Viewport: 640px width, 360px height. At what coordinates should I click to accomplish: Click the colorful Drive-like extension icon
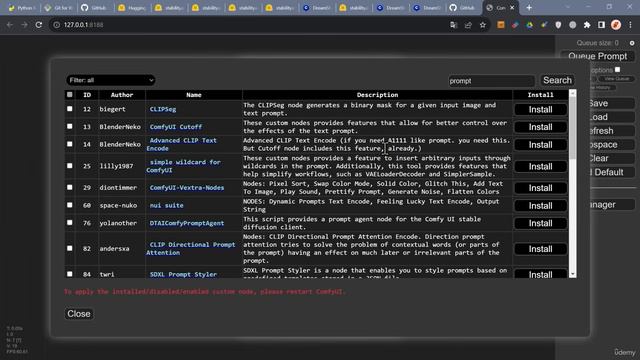click(x=529, y=25)
